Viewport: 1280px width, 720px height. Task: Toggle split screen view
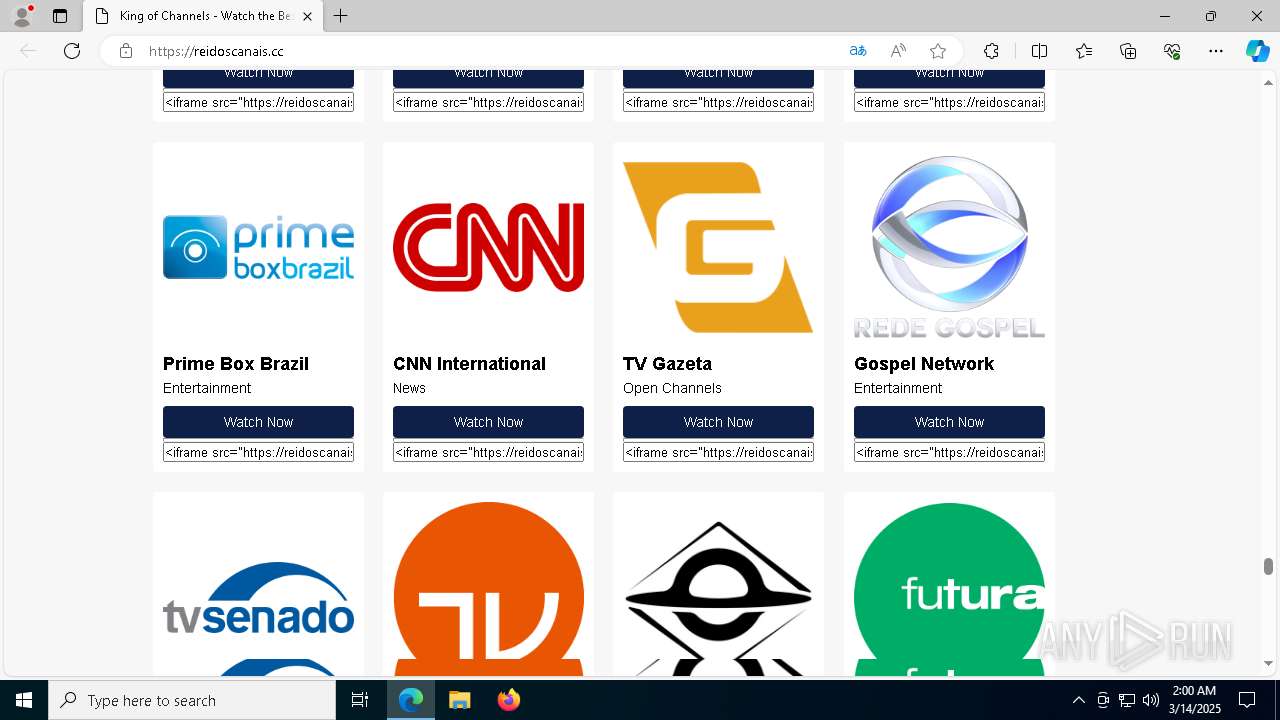[x=1039, y=51]
